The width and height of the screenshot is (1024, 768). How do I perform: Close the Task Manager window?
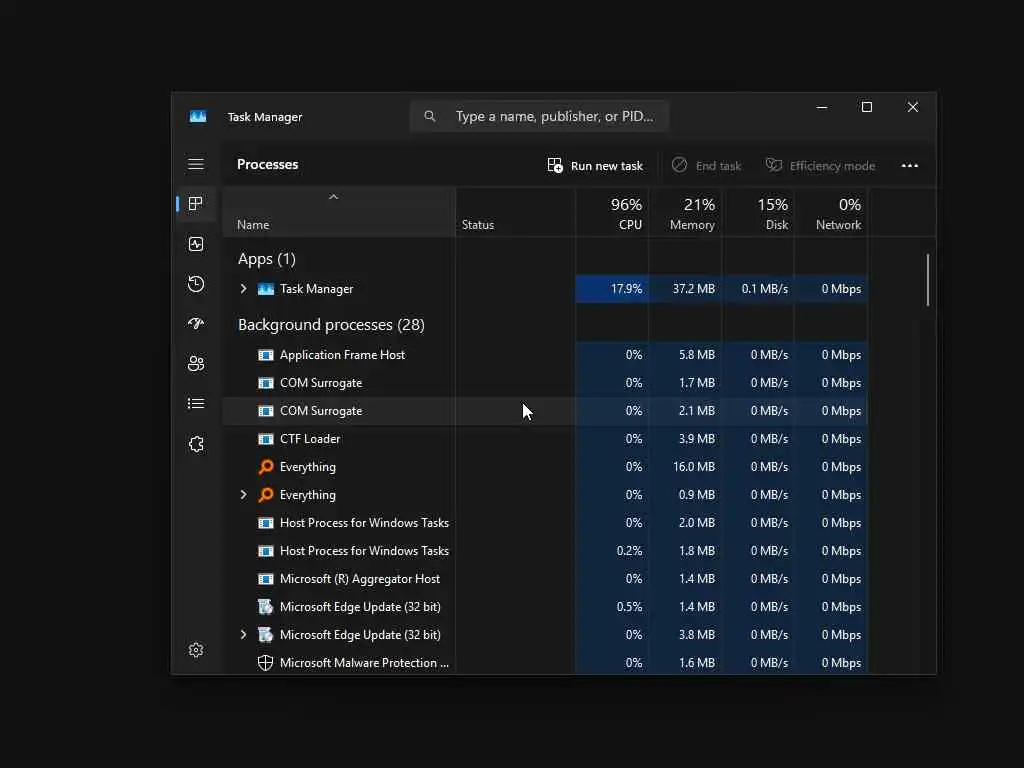pos(913,107)
